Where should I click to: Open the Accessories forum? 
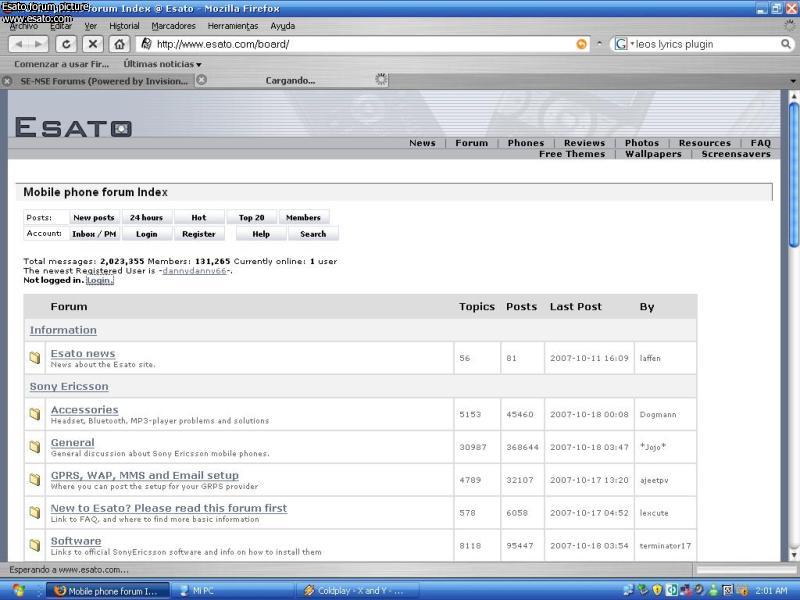tap(84, 409)
